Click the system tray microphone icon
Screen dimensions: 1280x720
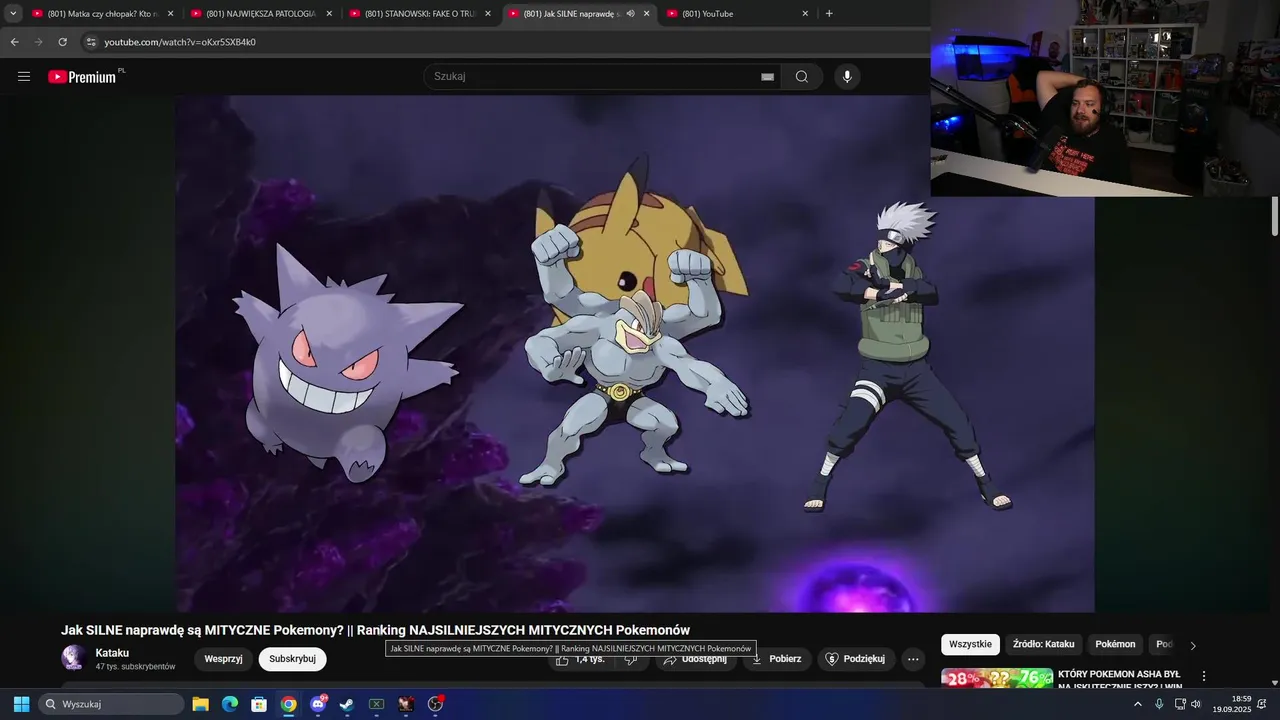tap(1159, 704)
